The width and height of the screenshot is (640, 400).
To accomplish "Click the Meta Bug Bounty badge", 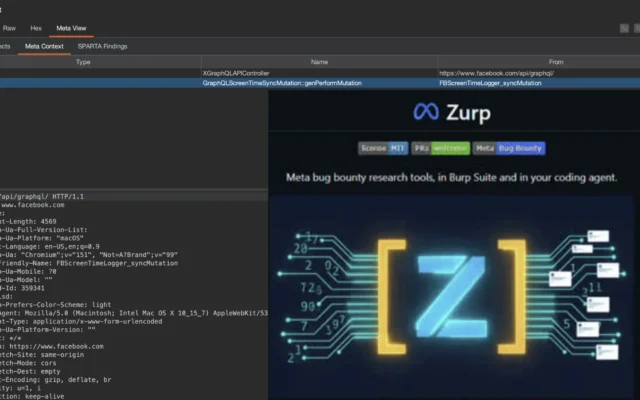I will click(x=509, y=148).
